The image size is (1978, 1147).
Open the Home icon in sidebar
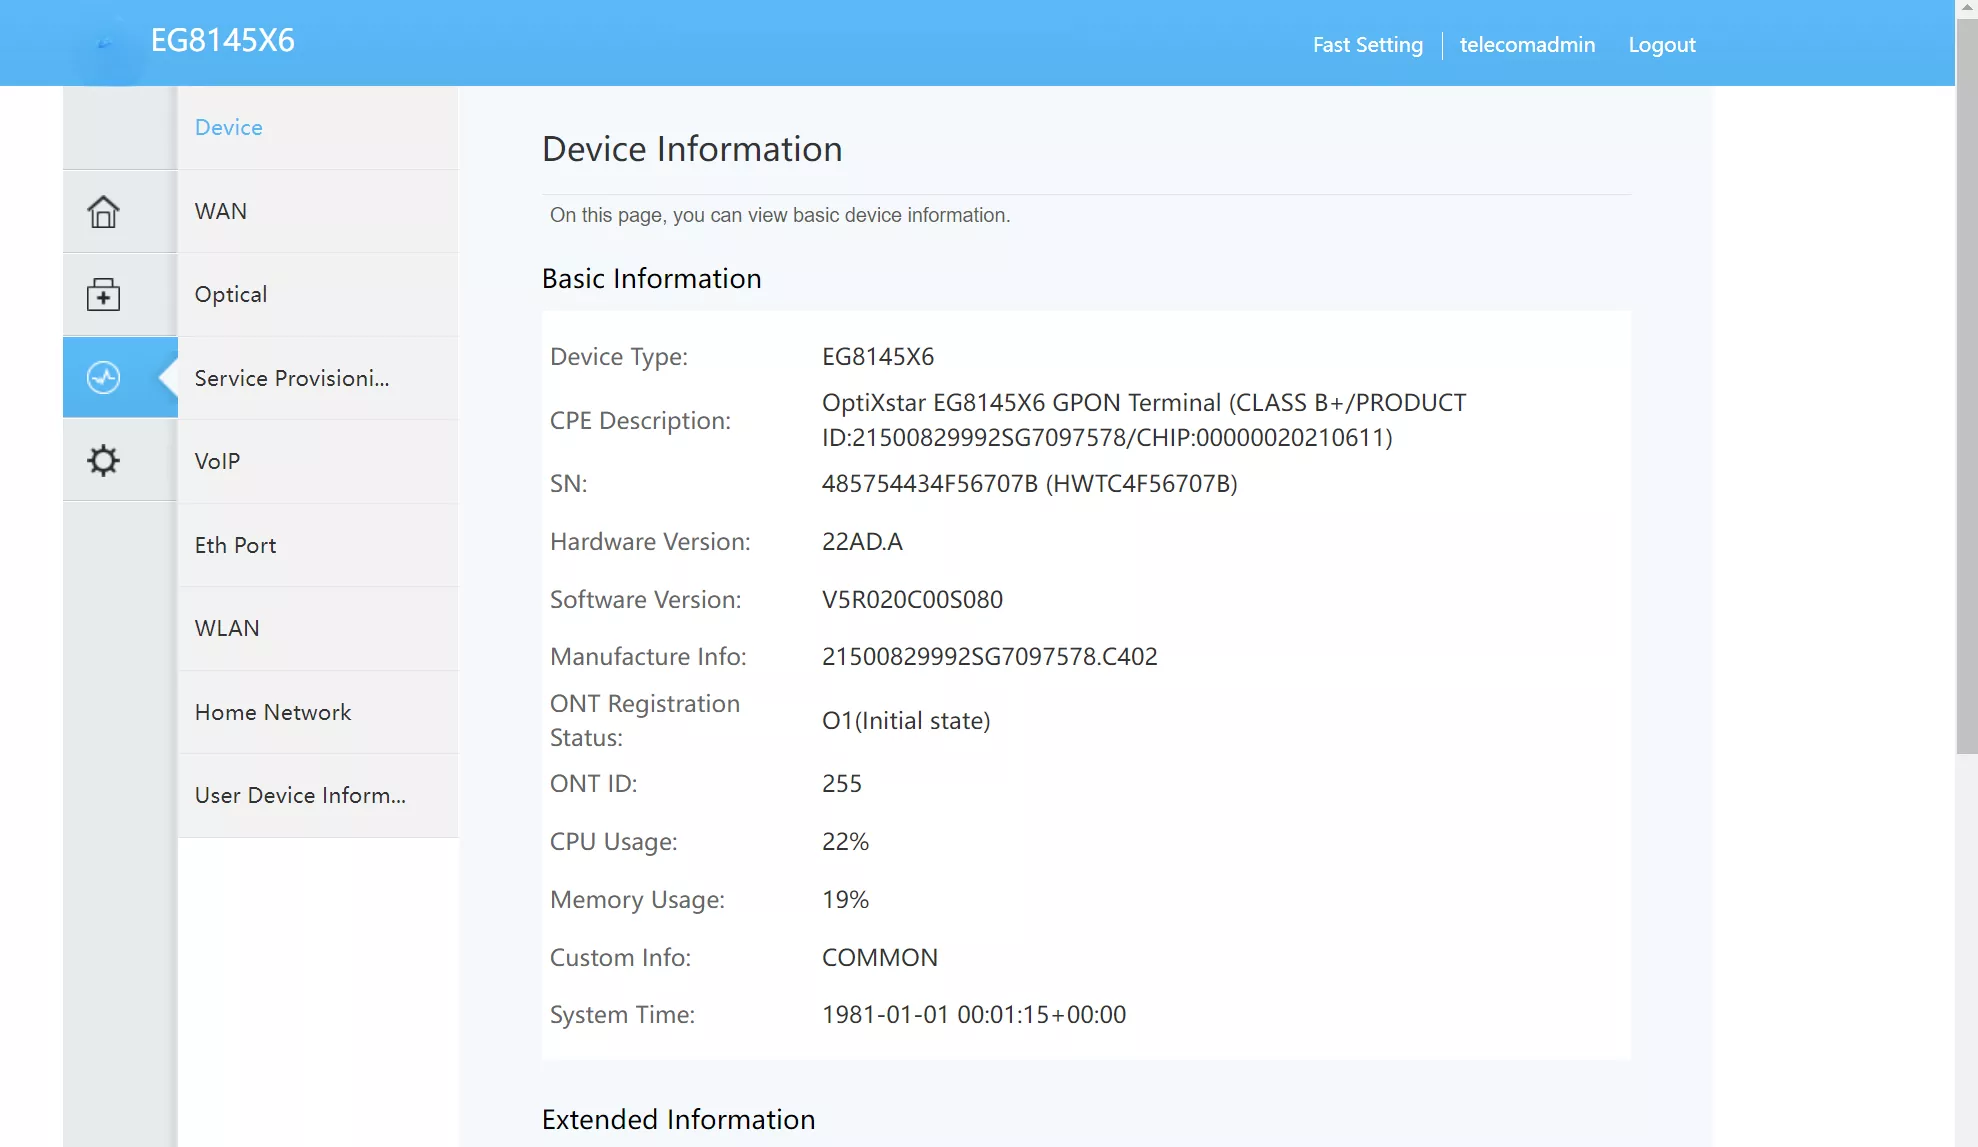point(103,211)
